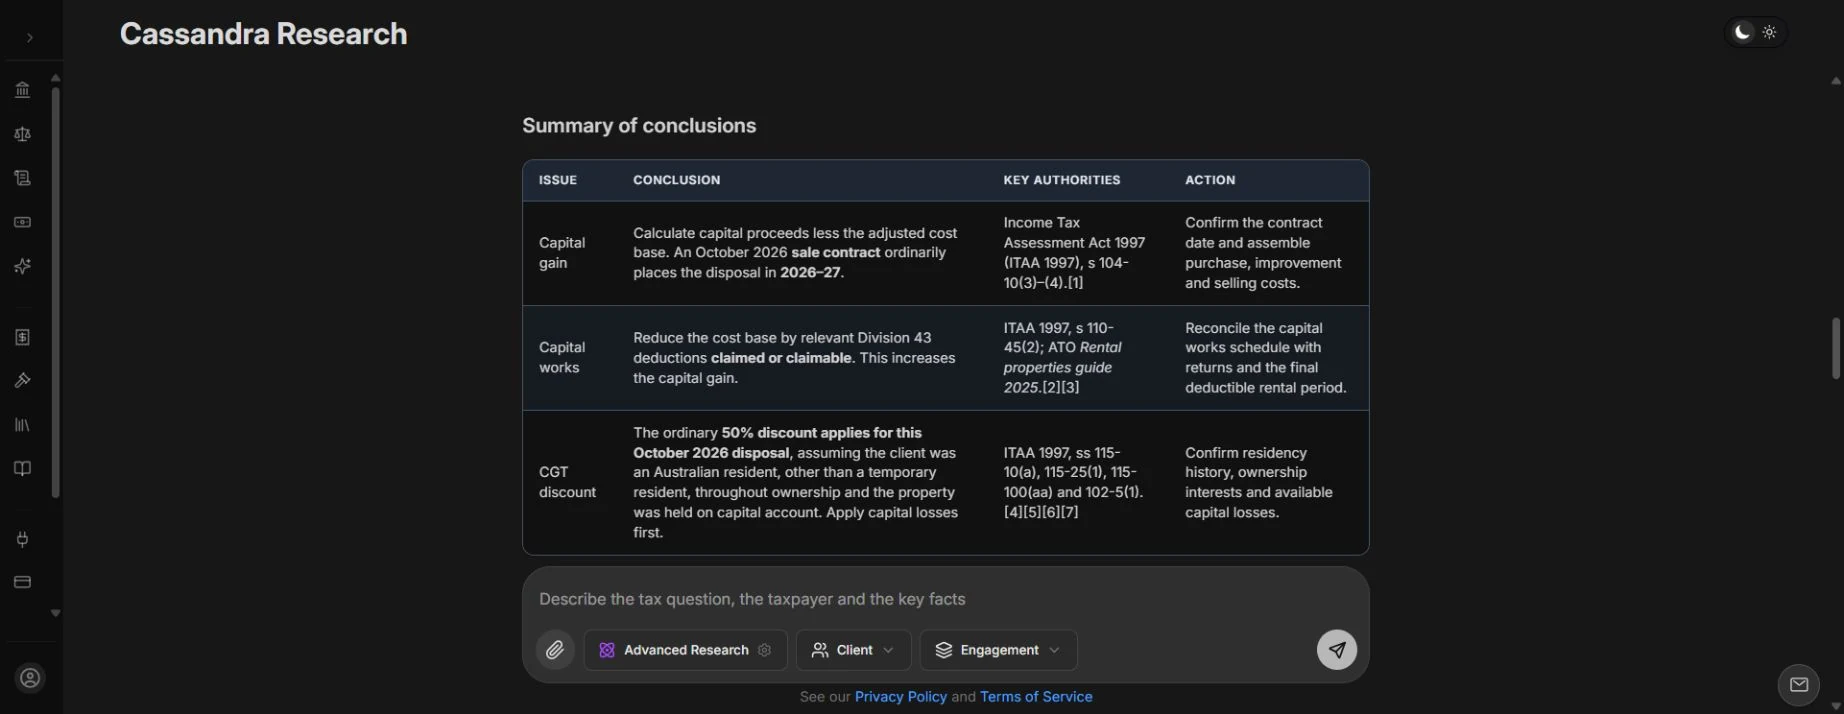Focus the tax question input field
The image size is (1844, 714).
pos(945,599)
